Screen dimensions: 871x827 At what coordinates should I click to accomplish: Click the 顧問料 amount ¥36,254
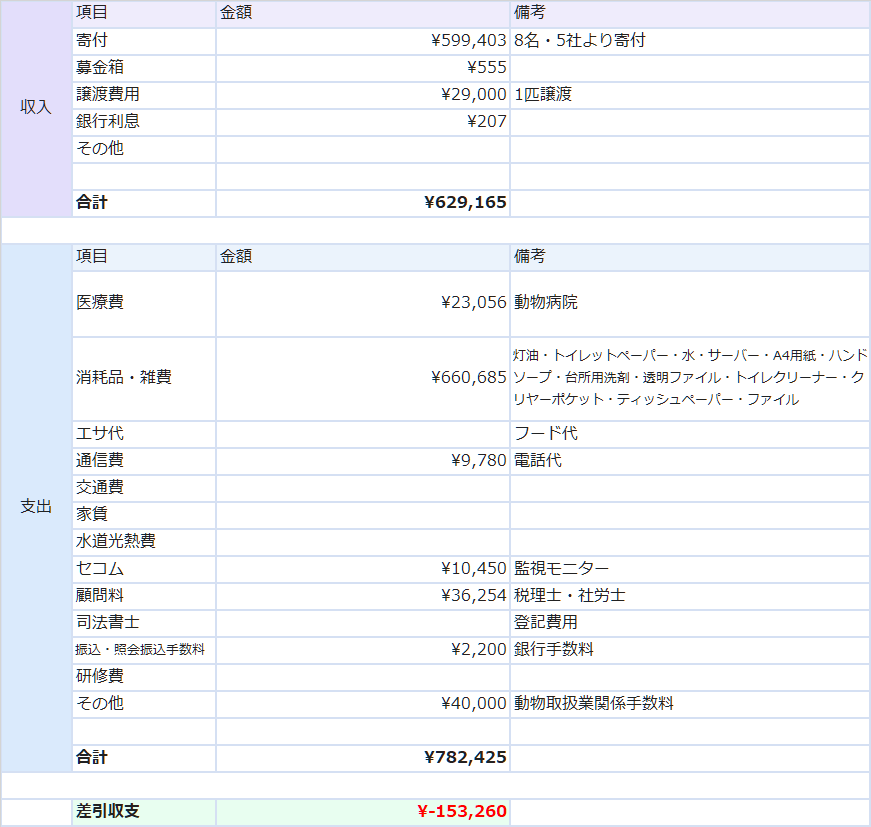click(x=473, y=596)
